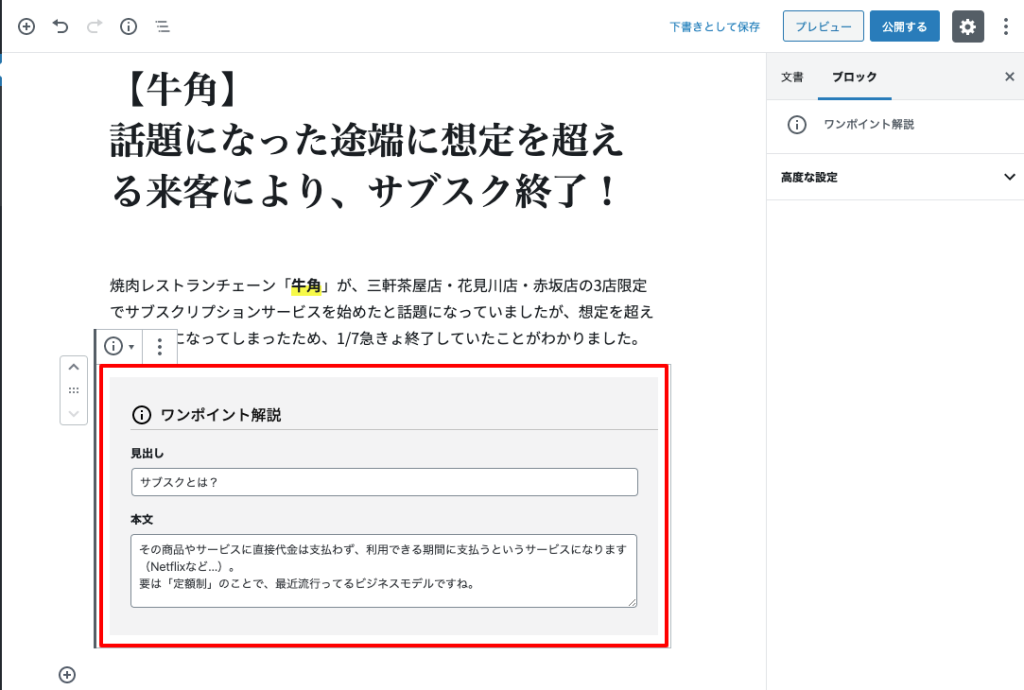Click the block drag handle dots
The height and width of the screenshot is (690, 1024).
coord(74,390)
